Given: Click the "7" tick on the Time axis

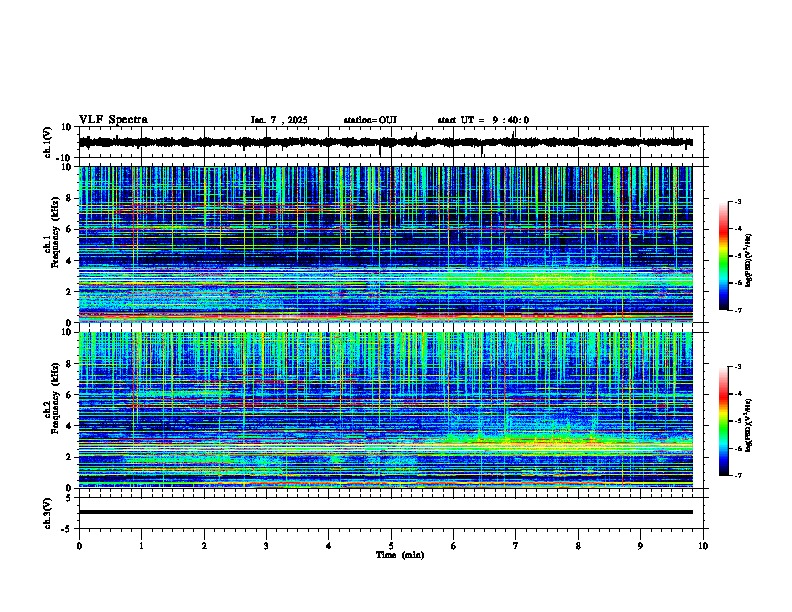Looking at the screenshot, I should pos(516,546).
